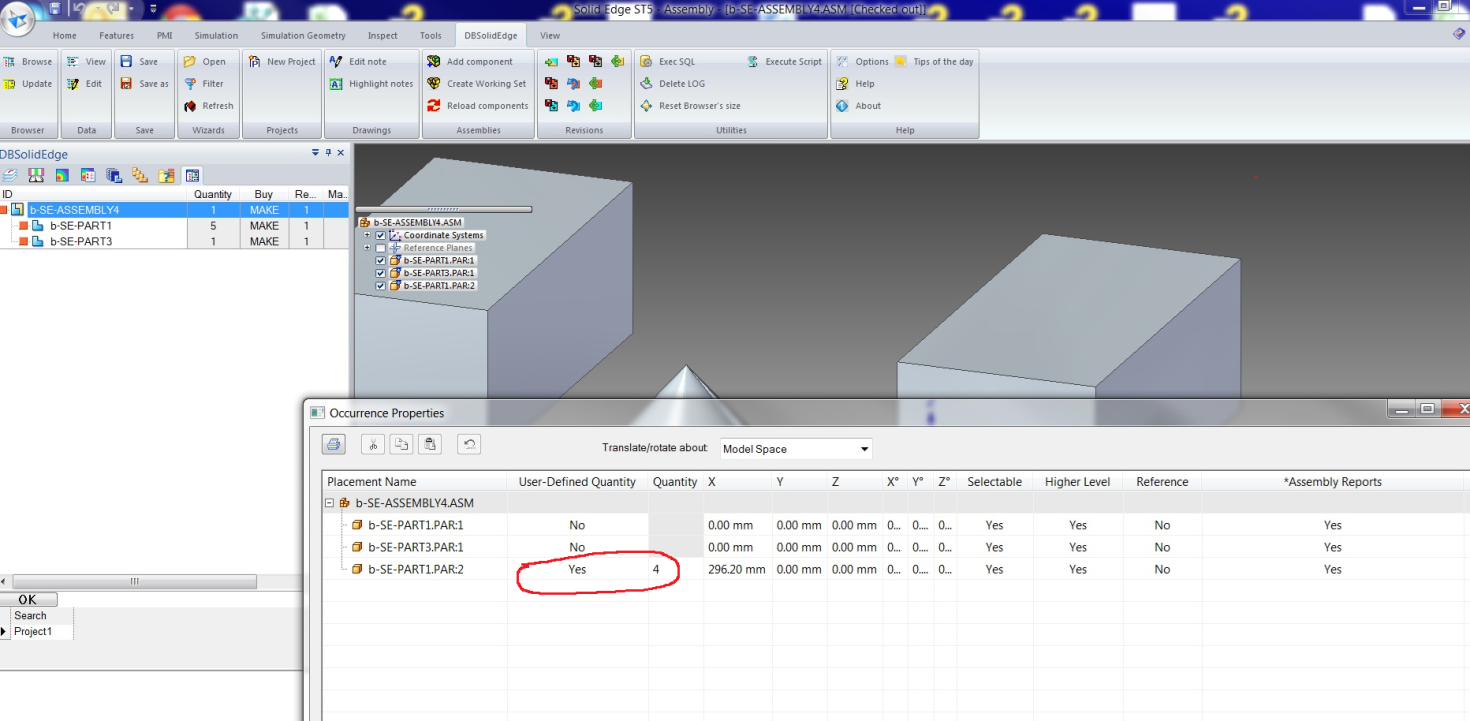Click Reload components
The image size is (1470, 721).
pos(478,106)
